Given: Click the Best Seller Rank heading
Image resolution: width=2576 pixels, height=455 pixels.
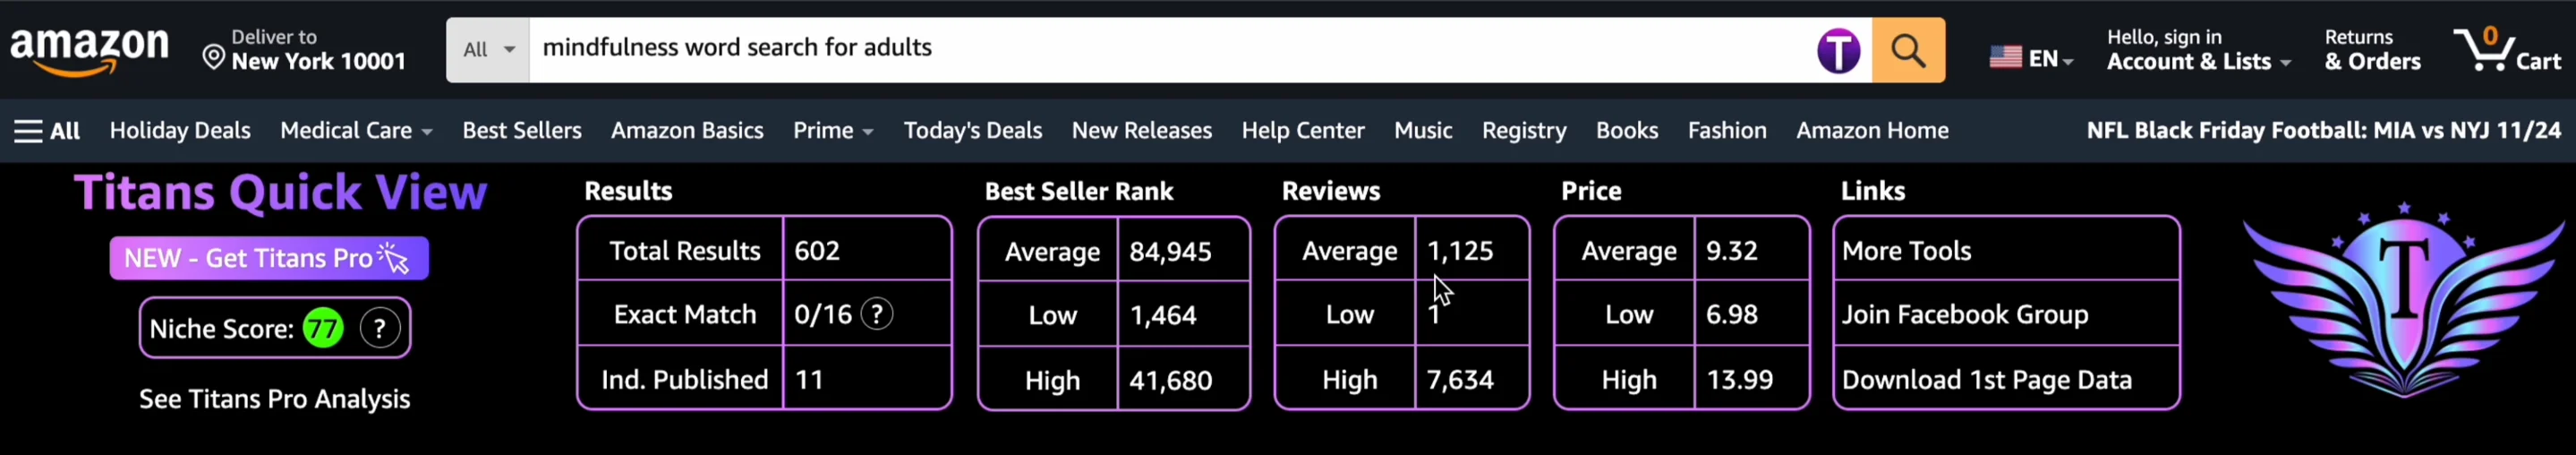Looking at the screenshot, I should pos(1078,191).
